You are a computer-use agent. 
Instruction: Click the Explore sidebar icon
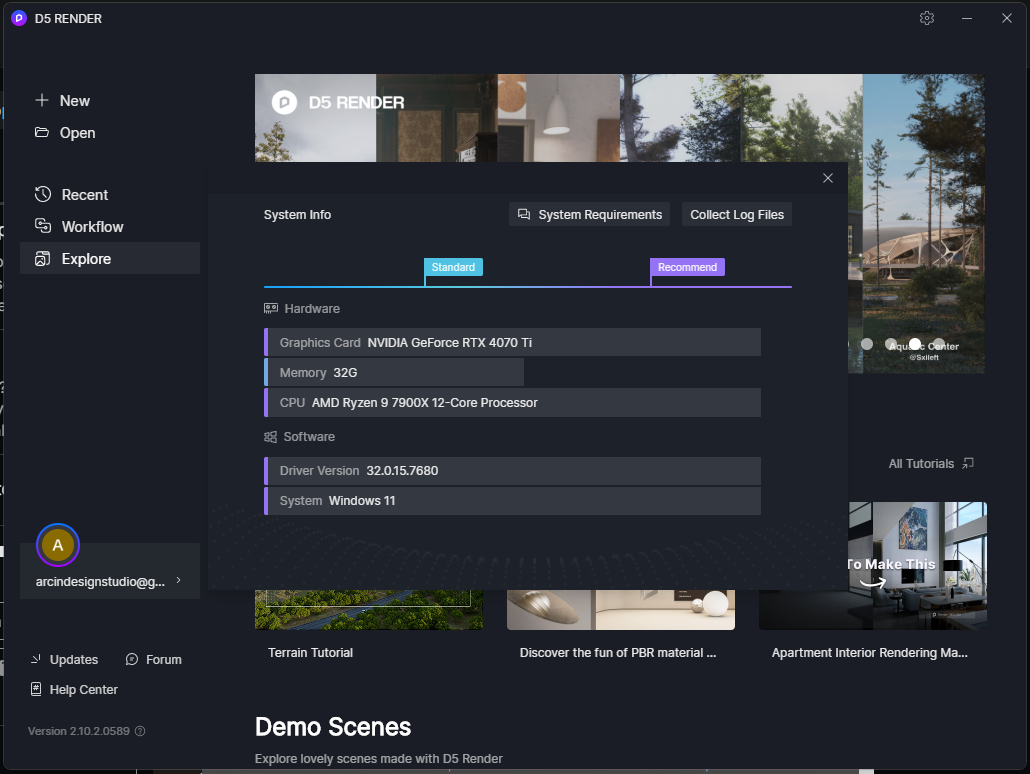43,258
